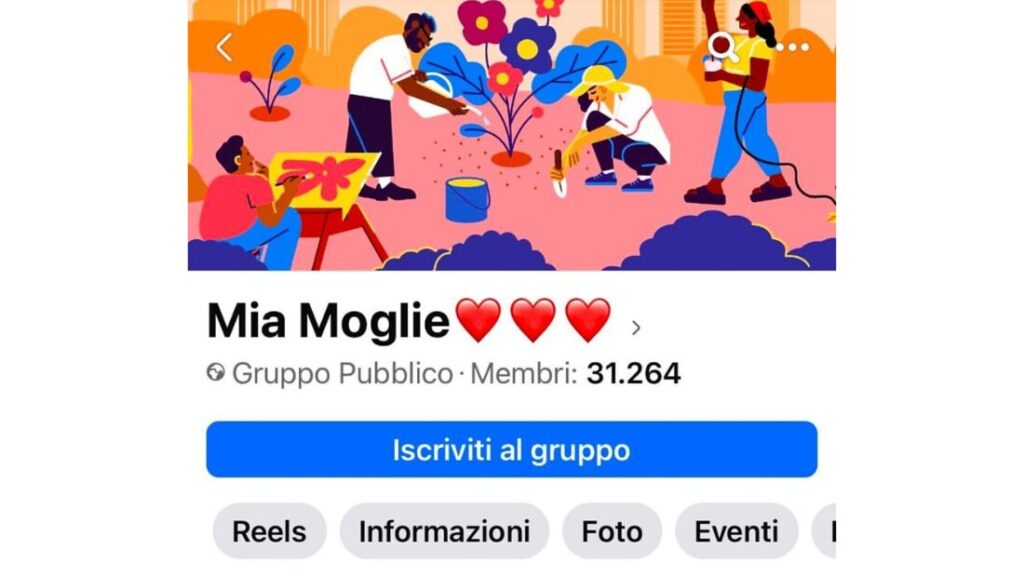Switch to the Informazioni tab

click(x=444, y=532)
